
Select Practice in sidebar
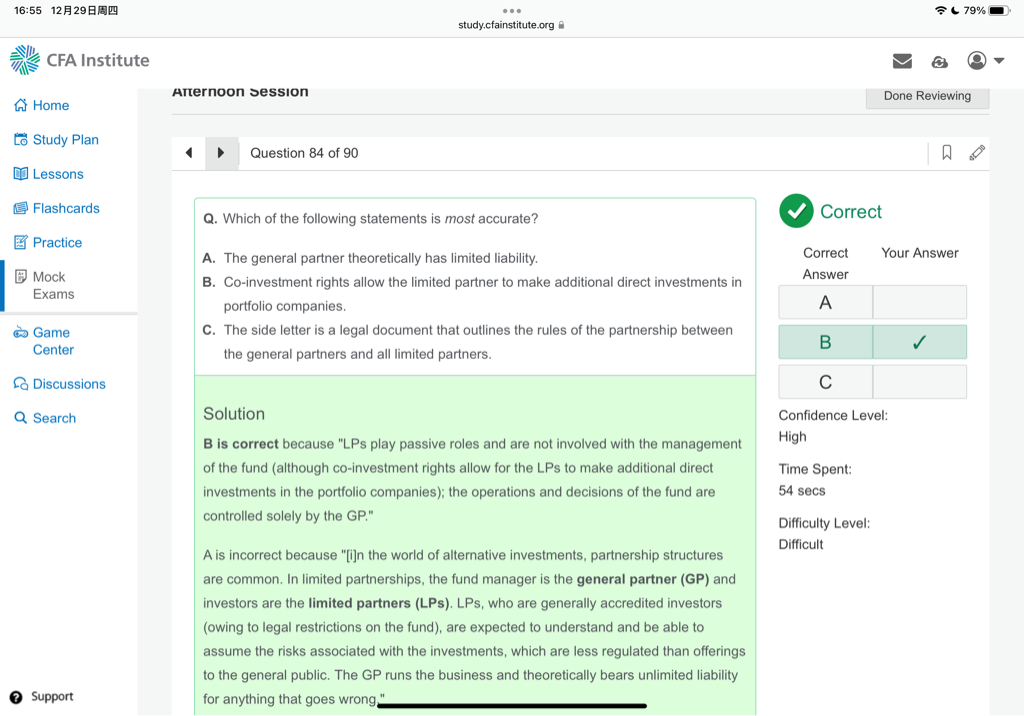[x=57, y=242]
